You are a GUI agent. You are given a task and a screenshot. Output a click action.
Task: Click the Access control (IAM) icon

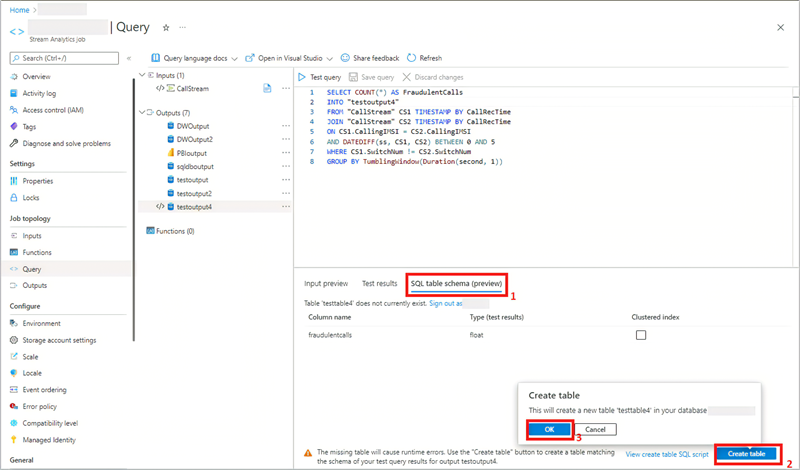[x=14, y=110]
